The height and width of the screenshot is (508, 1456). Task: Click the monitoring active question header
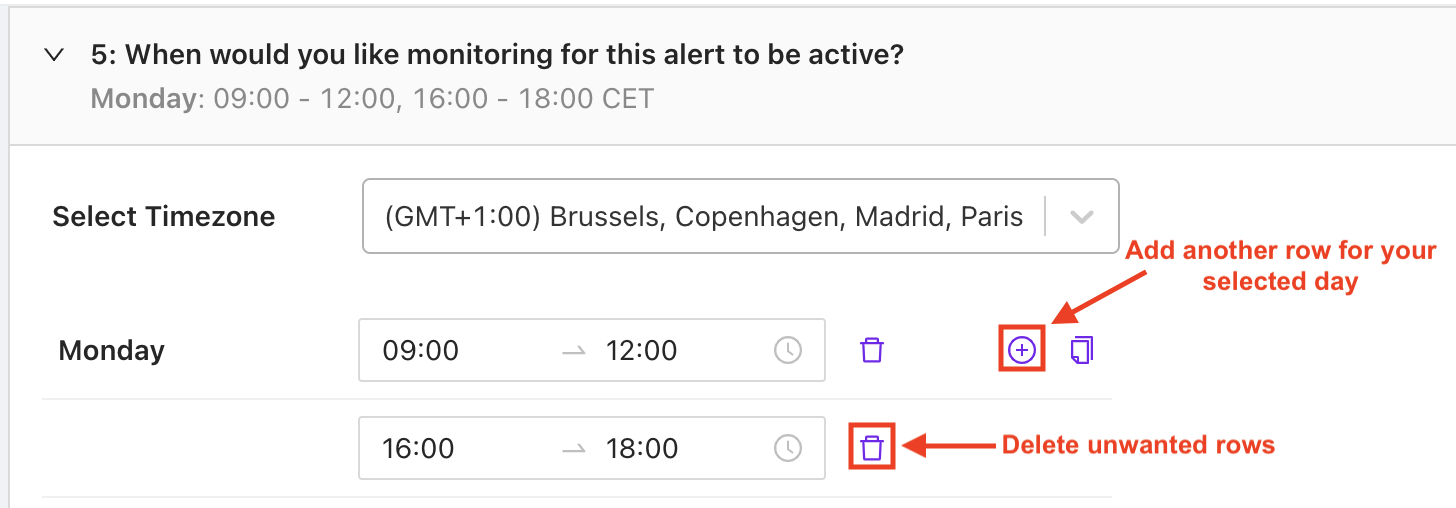[497, 55]
